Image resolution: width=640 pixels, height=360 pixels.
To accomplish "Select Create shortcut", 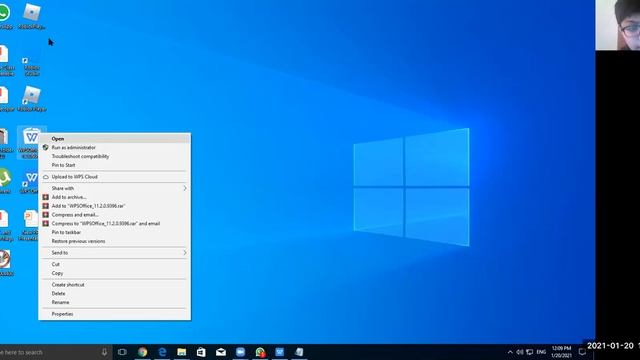I will click(114, 284).
